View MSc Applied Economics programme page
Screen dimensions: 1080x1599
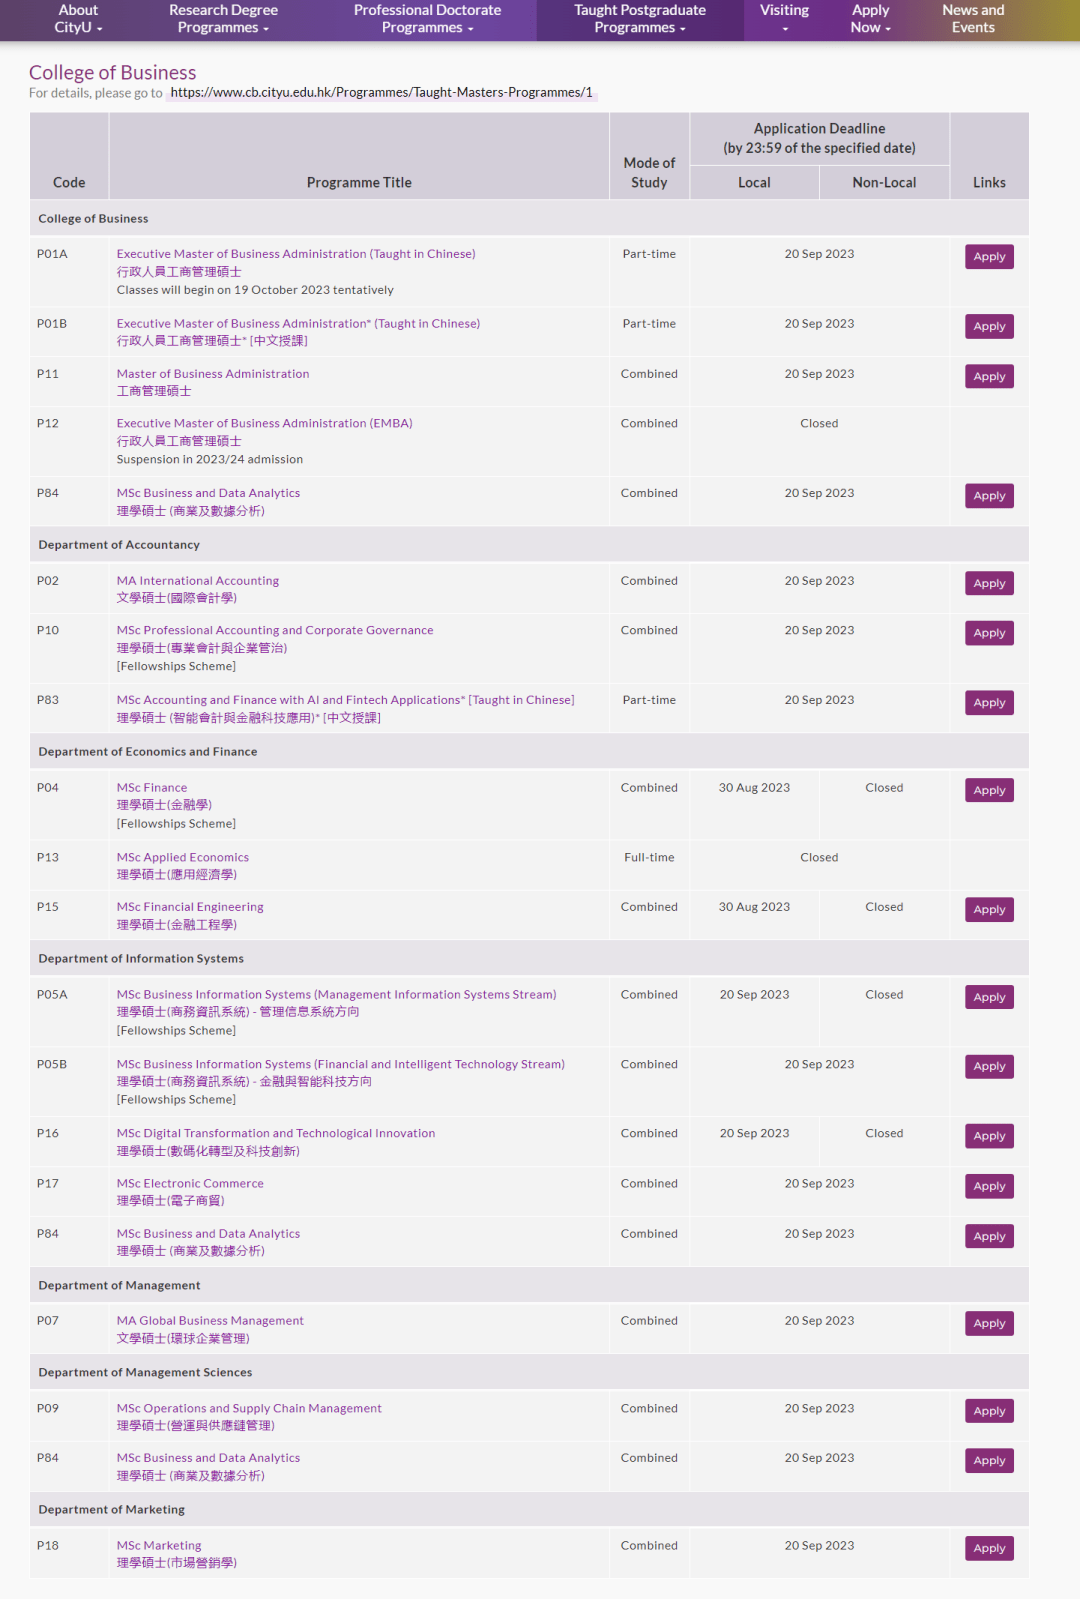pos(182,857)
